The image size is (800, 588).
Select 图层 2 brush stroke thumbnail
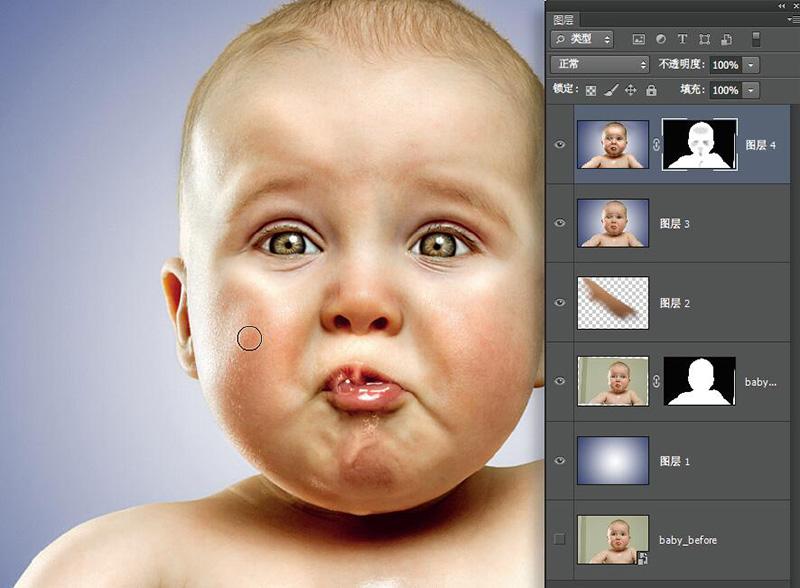point(613,303)
